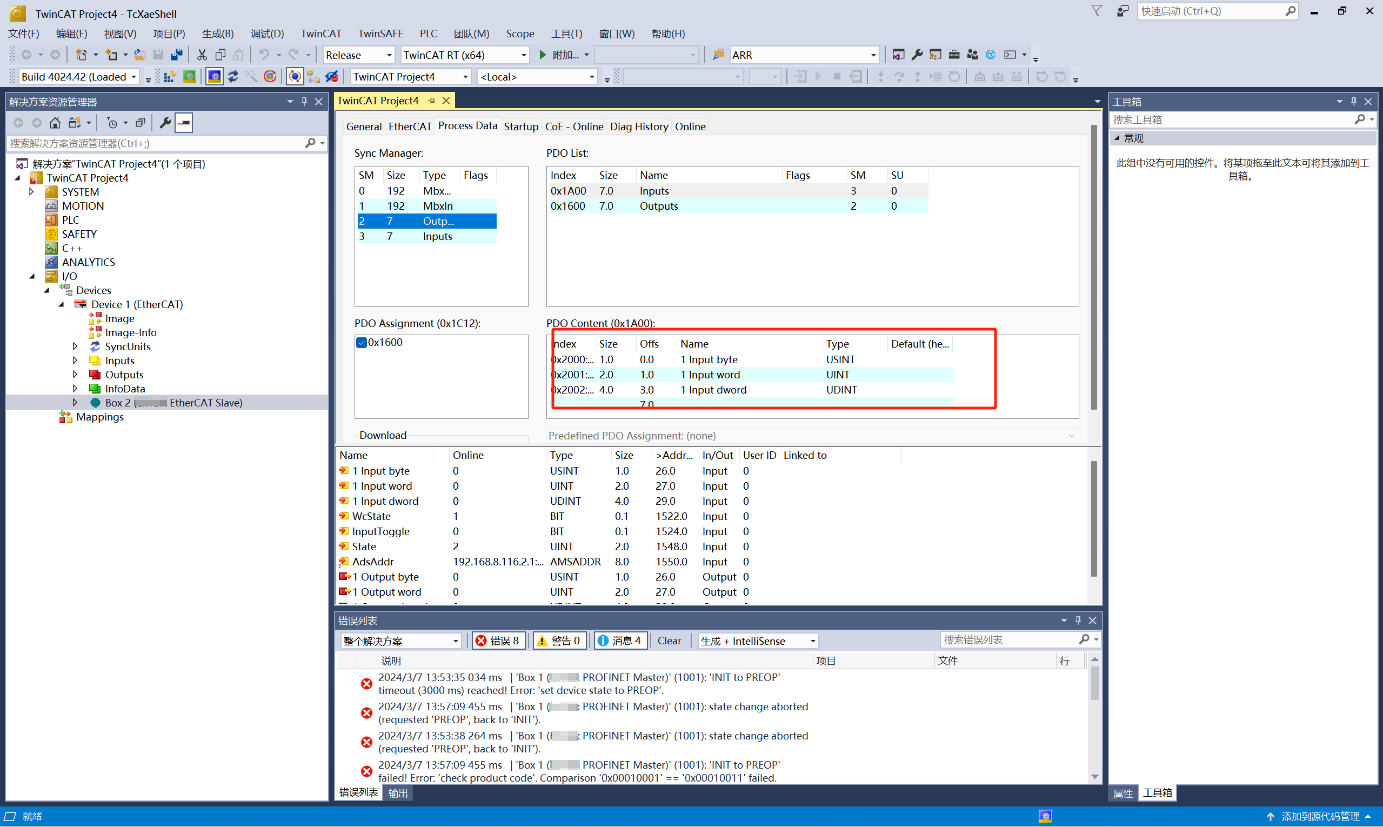1383x827 pixels.
Task: Click the Cut scissors icon
Action: 202,55
